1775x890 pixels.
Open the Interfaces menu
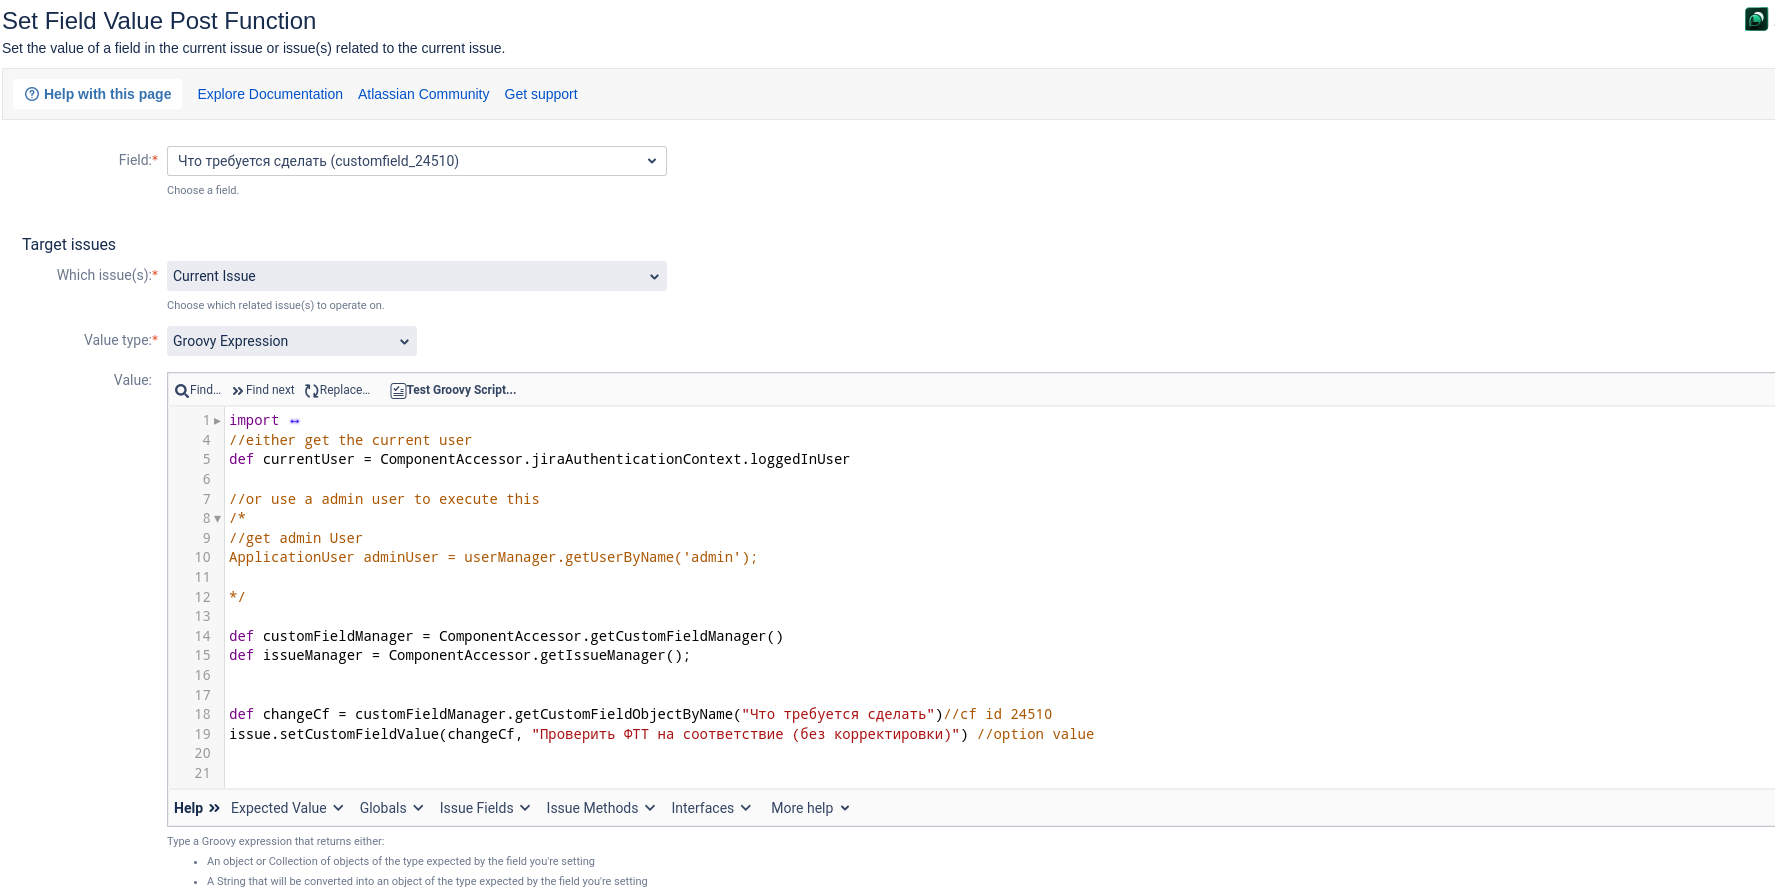(711, 808)
